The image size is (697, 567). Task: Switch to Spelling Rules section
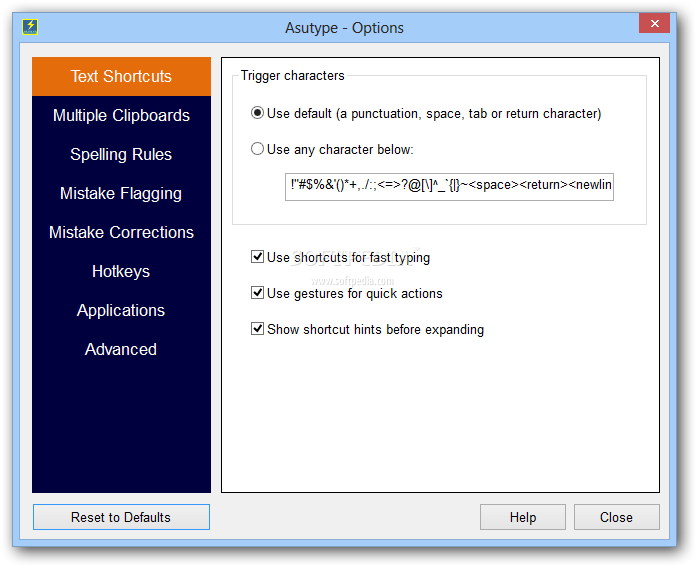[121, 155]
